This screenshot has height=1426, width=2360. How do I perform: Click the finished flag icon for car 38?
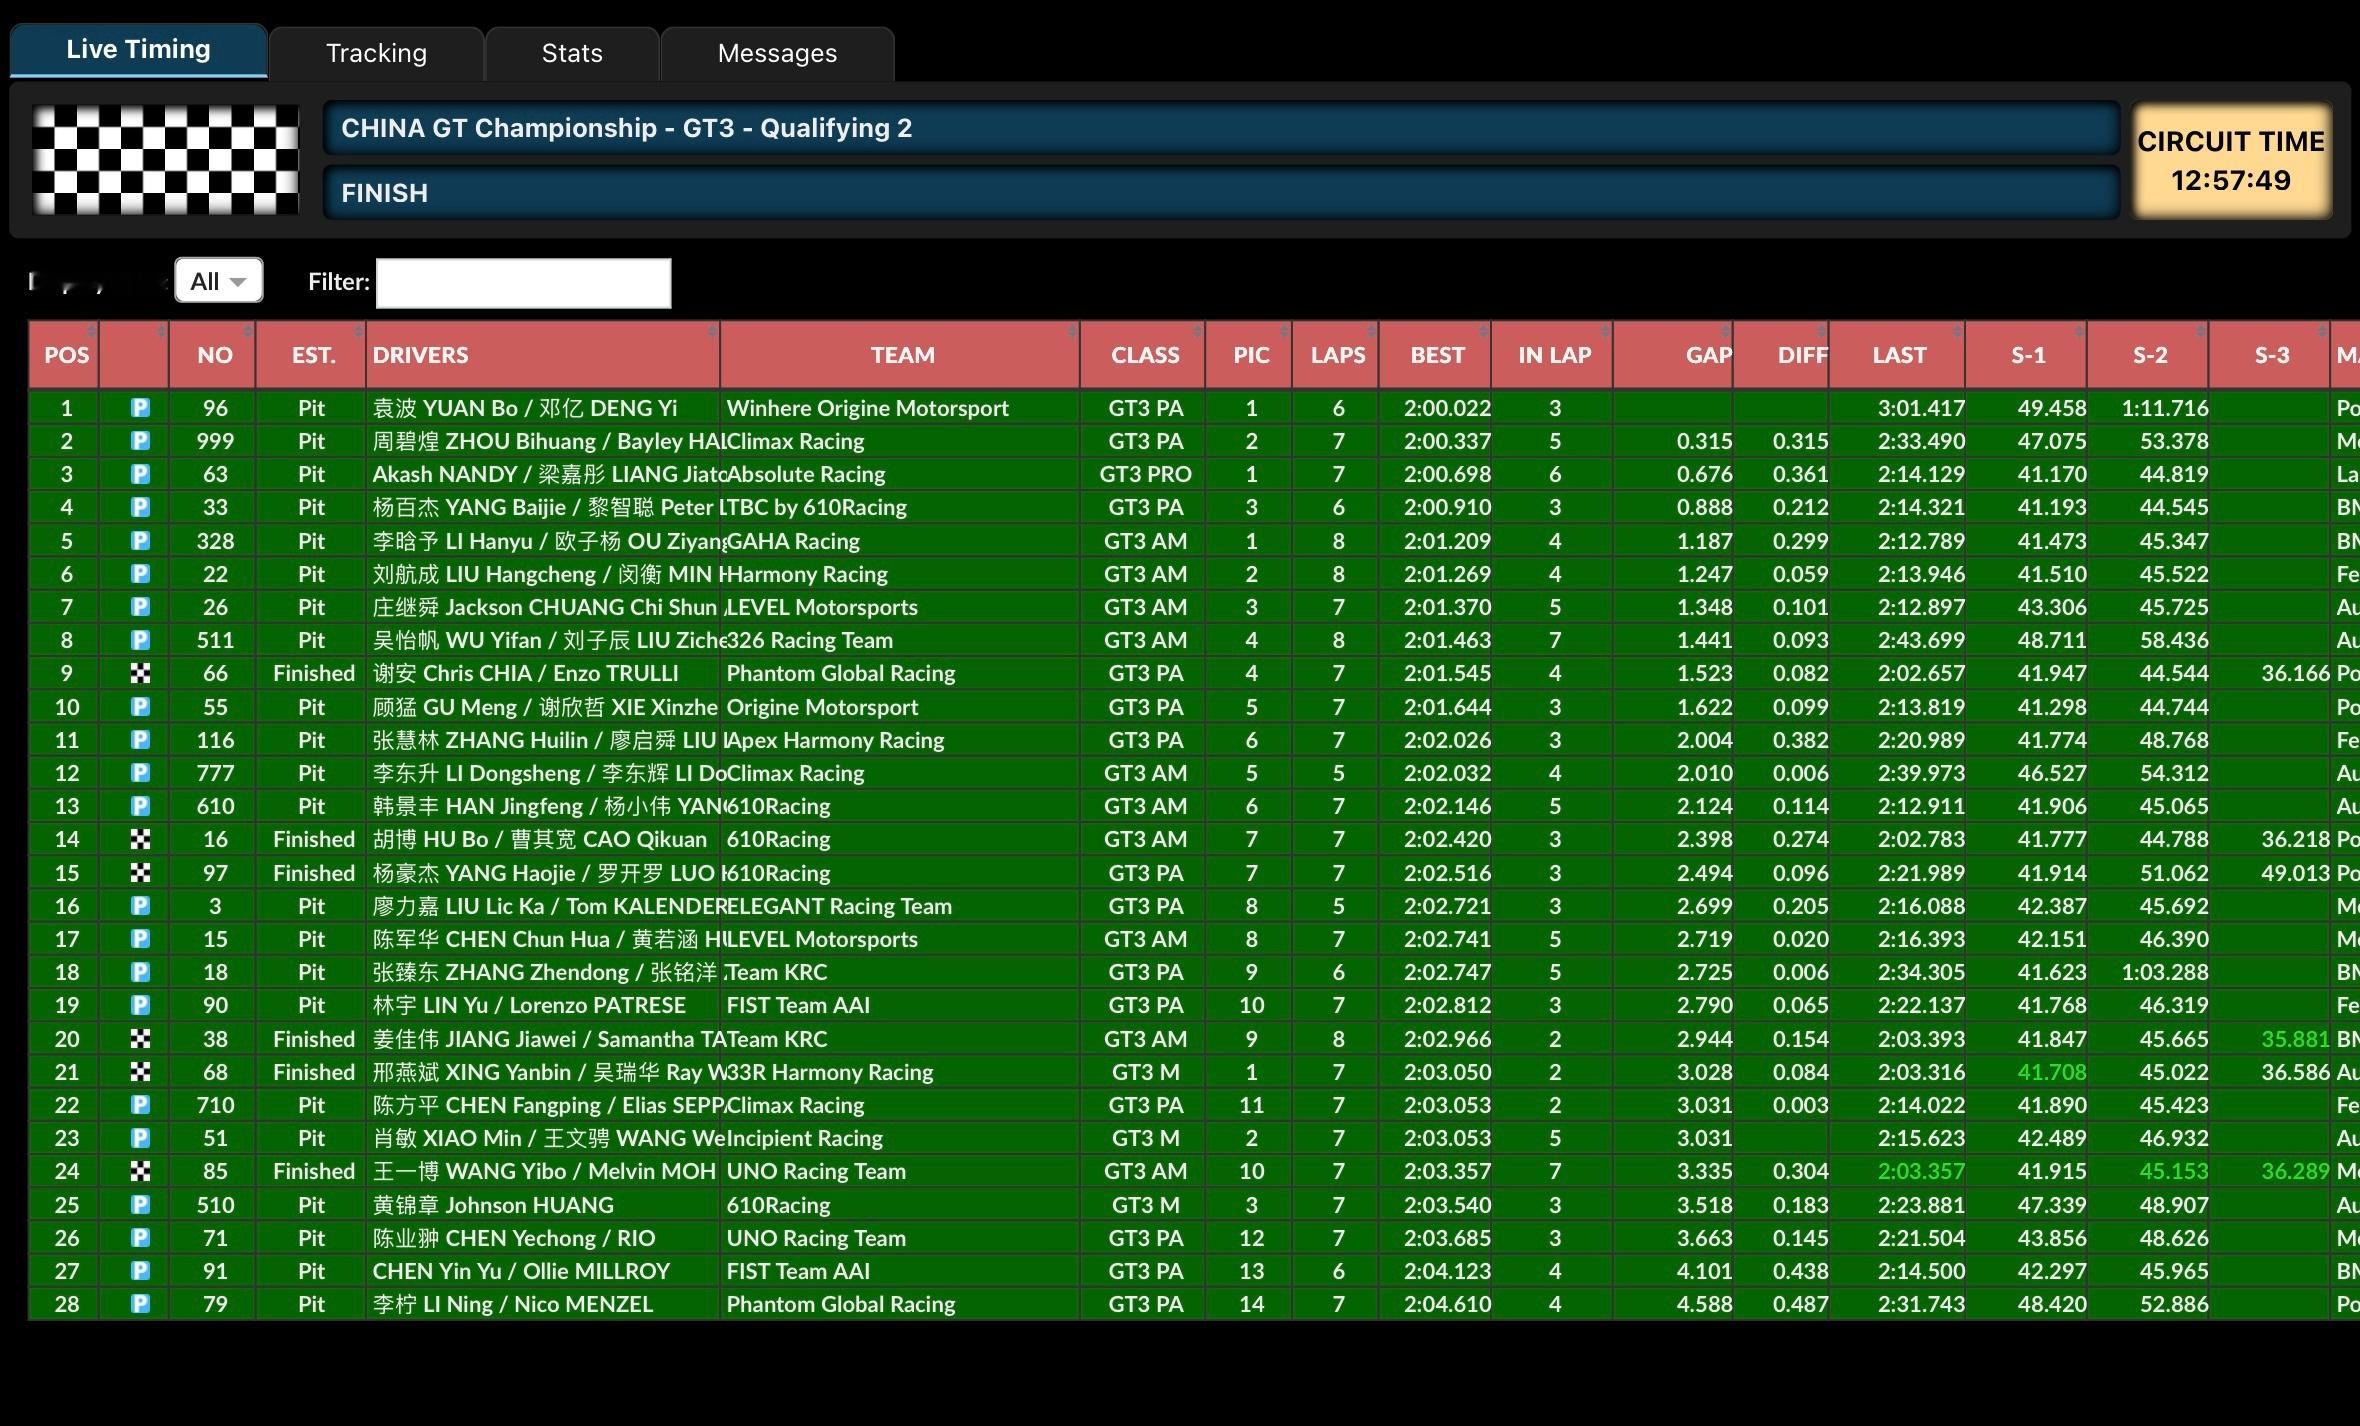[140, 1039]
